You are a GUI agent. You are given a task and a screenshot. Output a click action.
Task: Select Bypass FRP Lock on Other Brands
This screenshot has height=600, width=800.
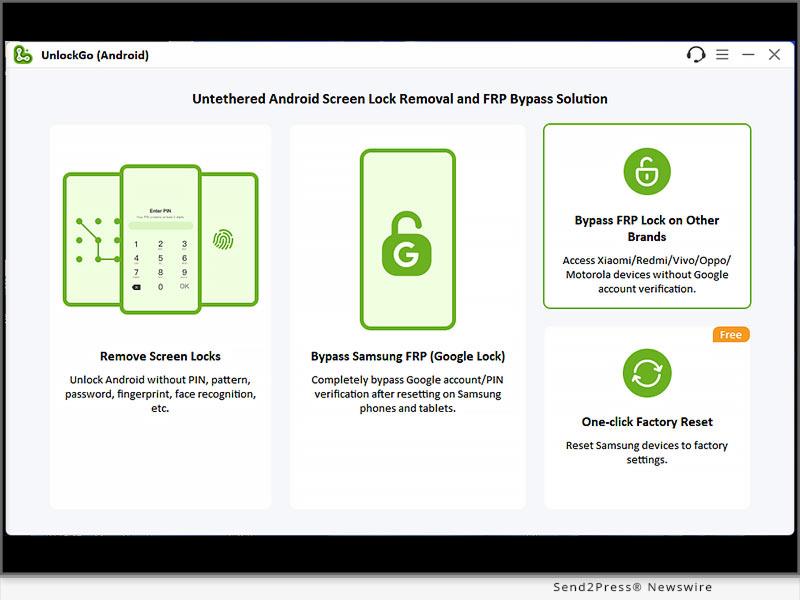pyautogui.click(x=647, y=229)
